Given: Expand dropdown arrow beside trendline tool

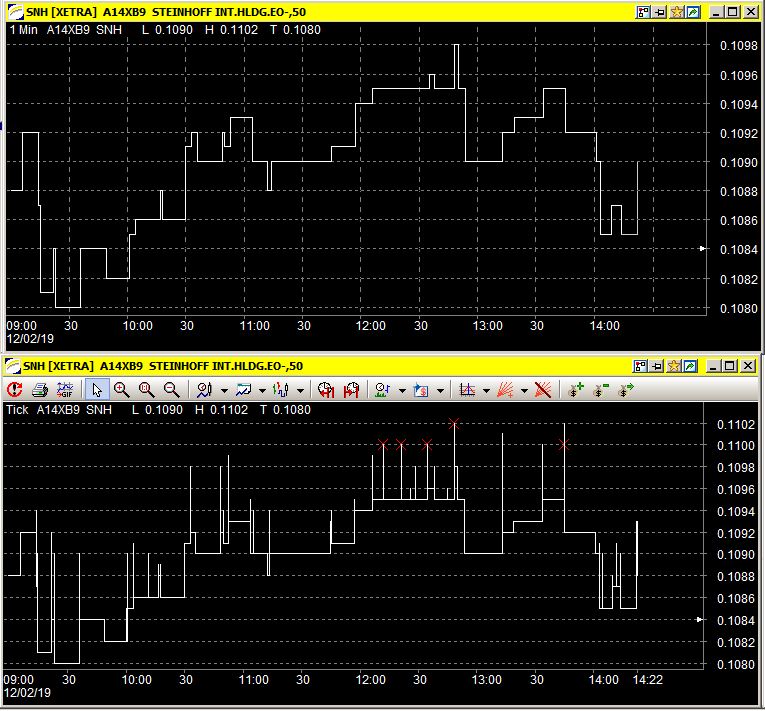Looking at the screenshot, I should [486, 390].
